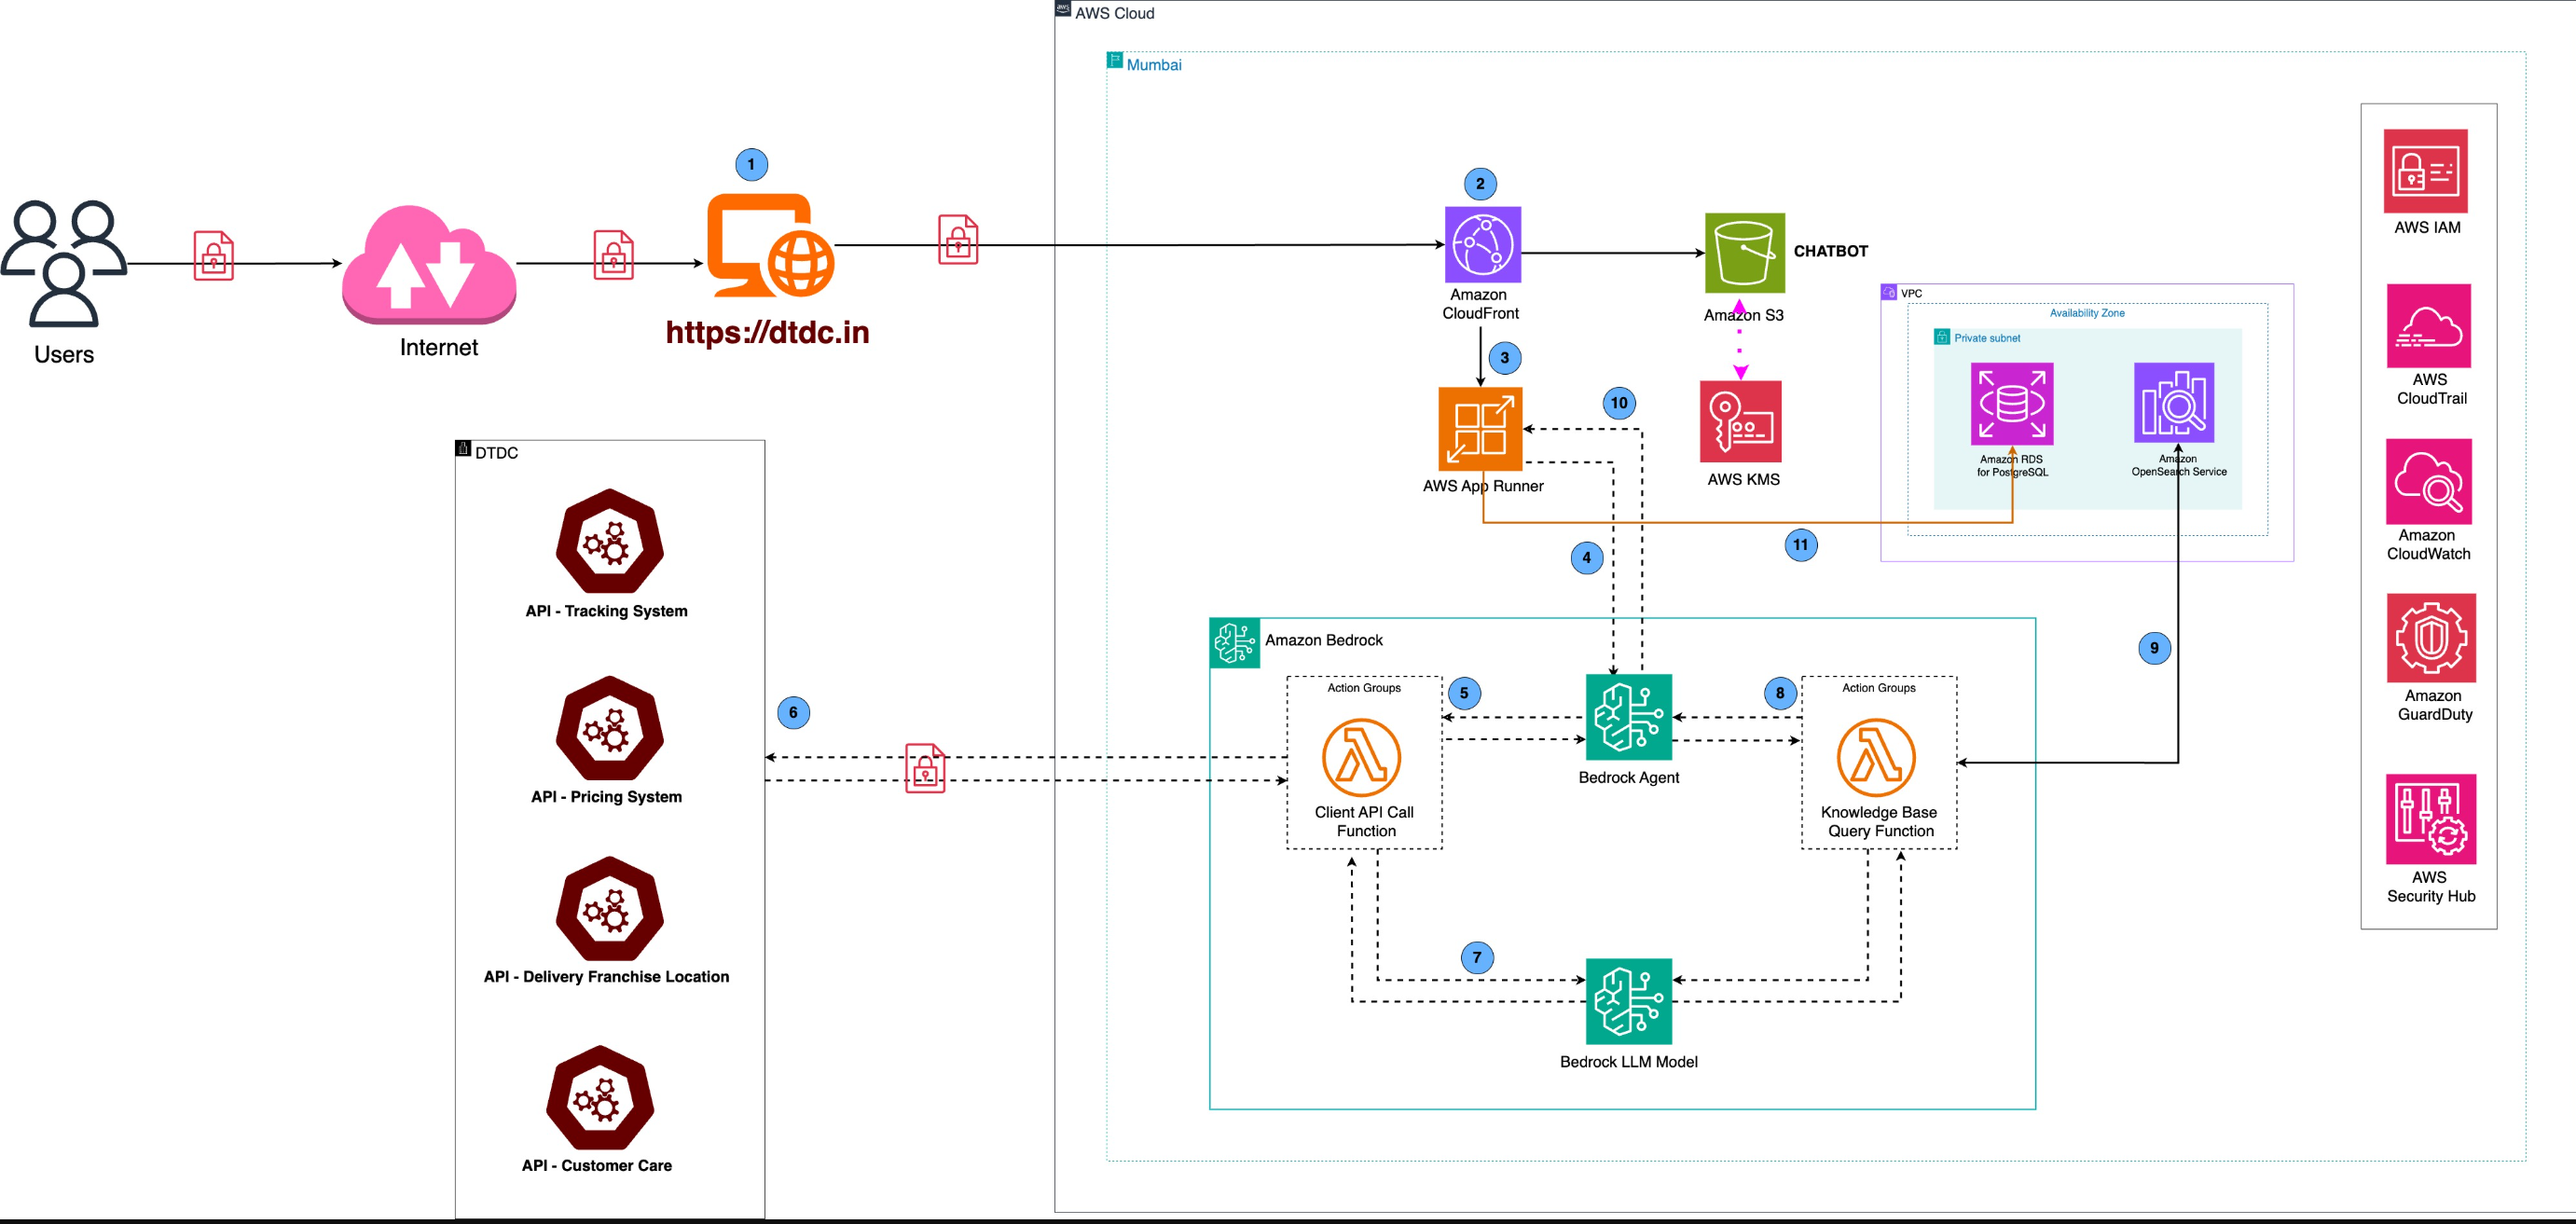Select the Users group icon
Screen dimensions: 2576x1224
click(x=64, y=263)
